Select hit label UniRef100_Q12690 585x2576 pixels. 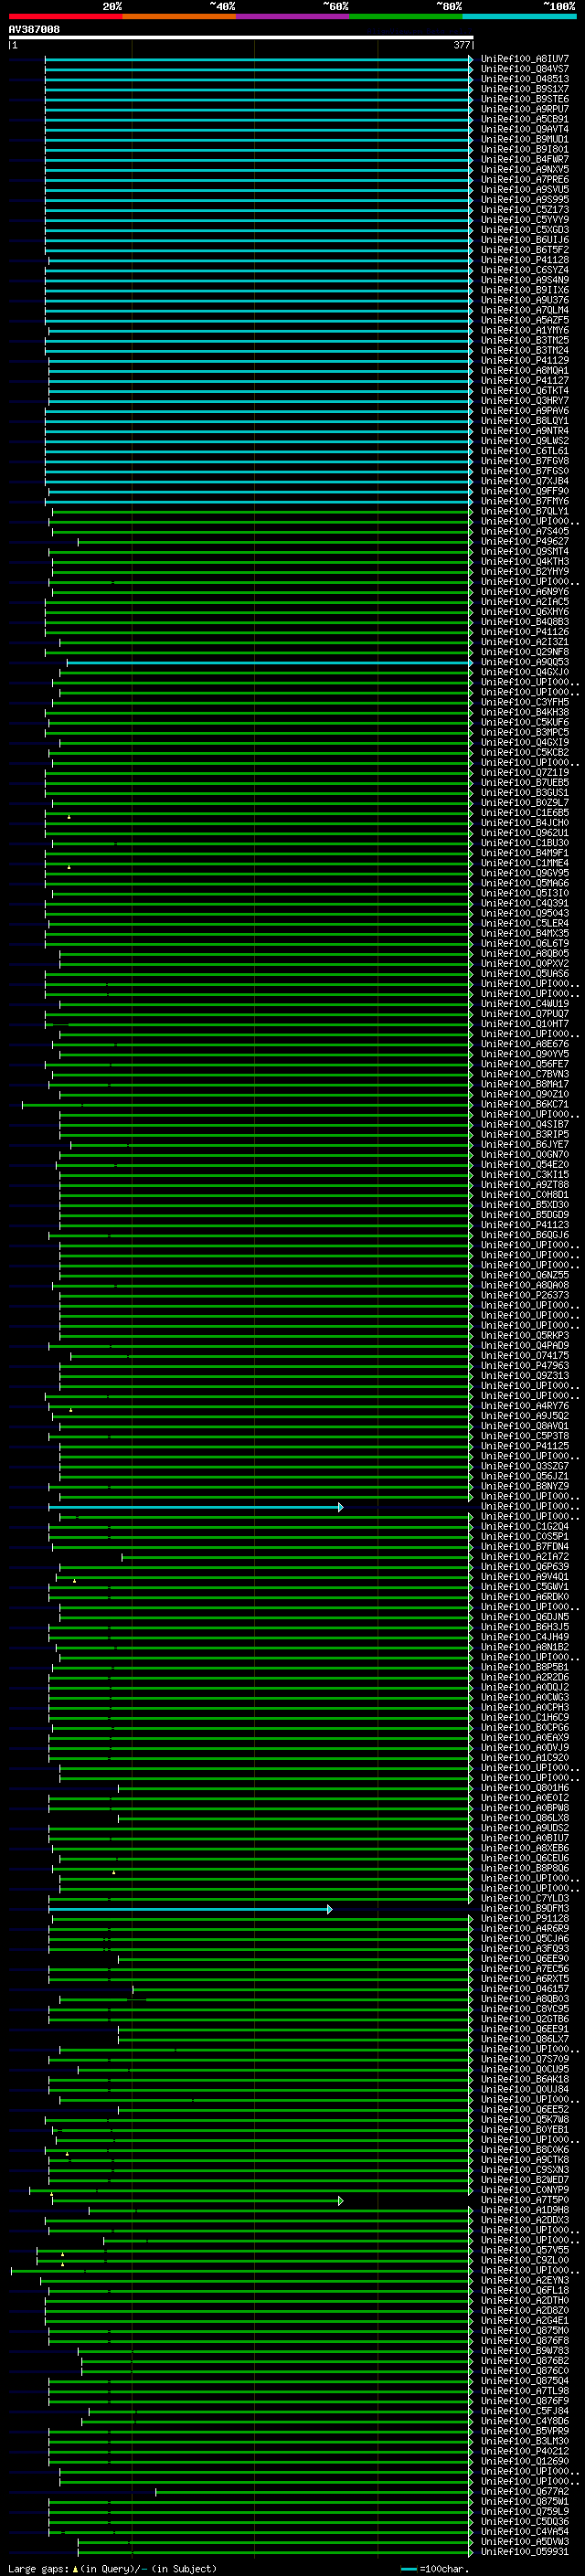525,2462
